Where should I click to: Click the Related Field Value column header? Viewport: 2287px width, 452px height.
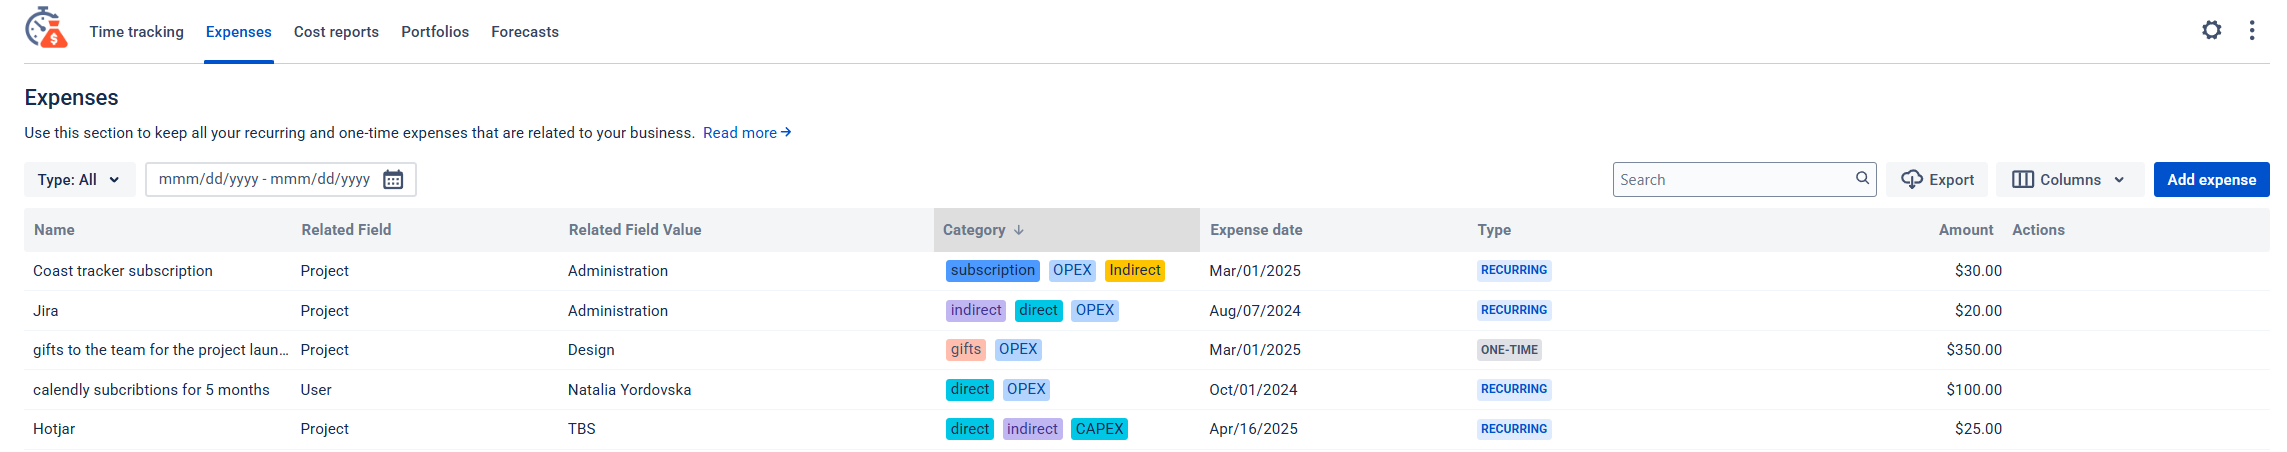pos(635,230)
